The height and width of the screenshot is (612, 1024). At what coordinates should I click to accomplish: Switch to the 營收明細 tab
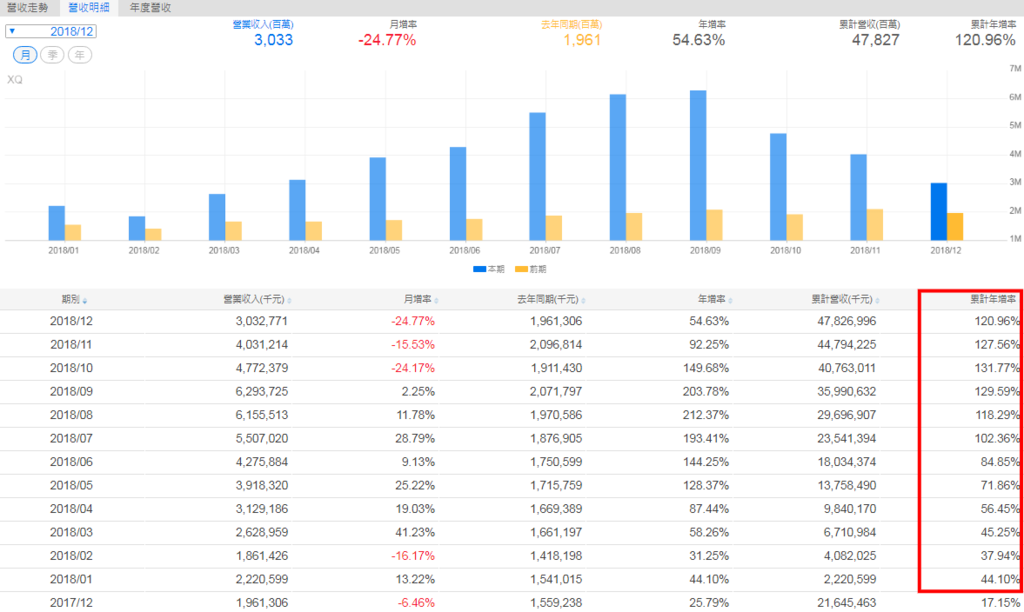(89, 8)
